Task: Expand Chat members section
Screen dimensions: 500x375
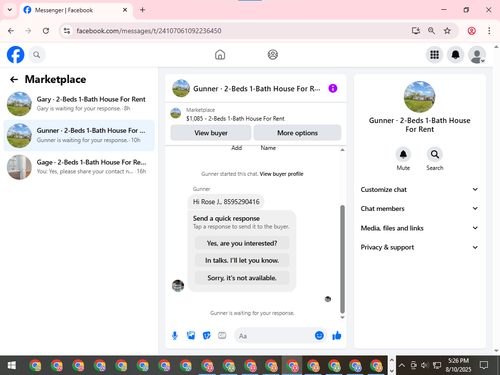Action: tap(419, 209)
